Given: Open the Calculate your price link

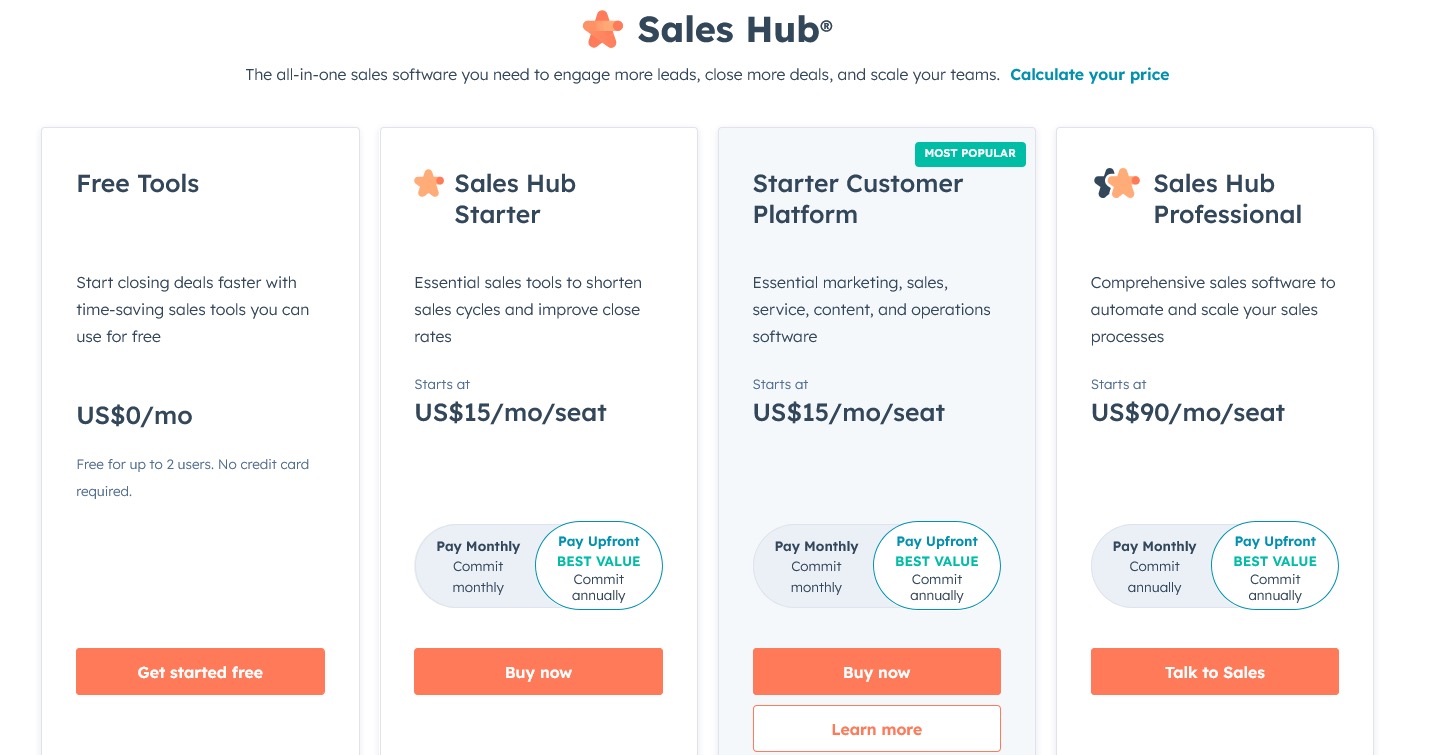Looking at the screenshot, I should point(1089,74).
